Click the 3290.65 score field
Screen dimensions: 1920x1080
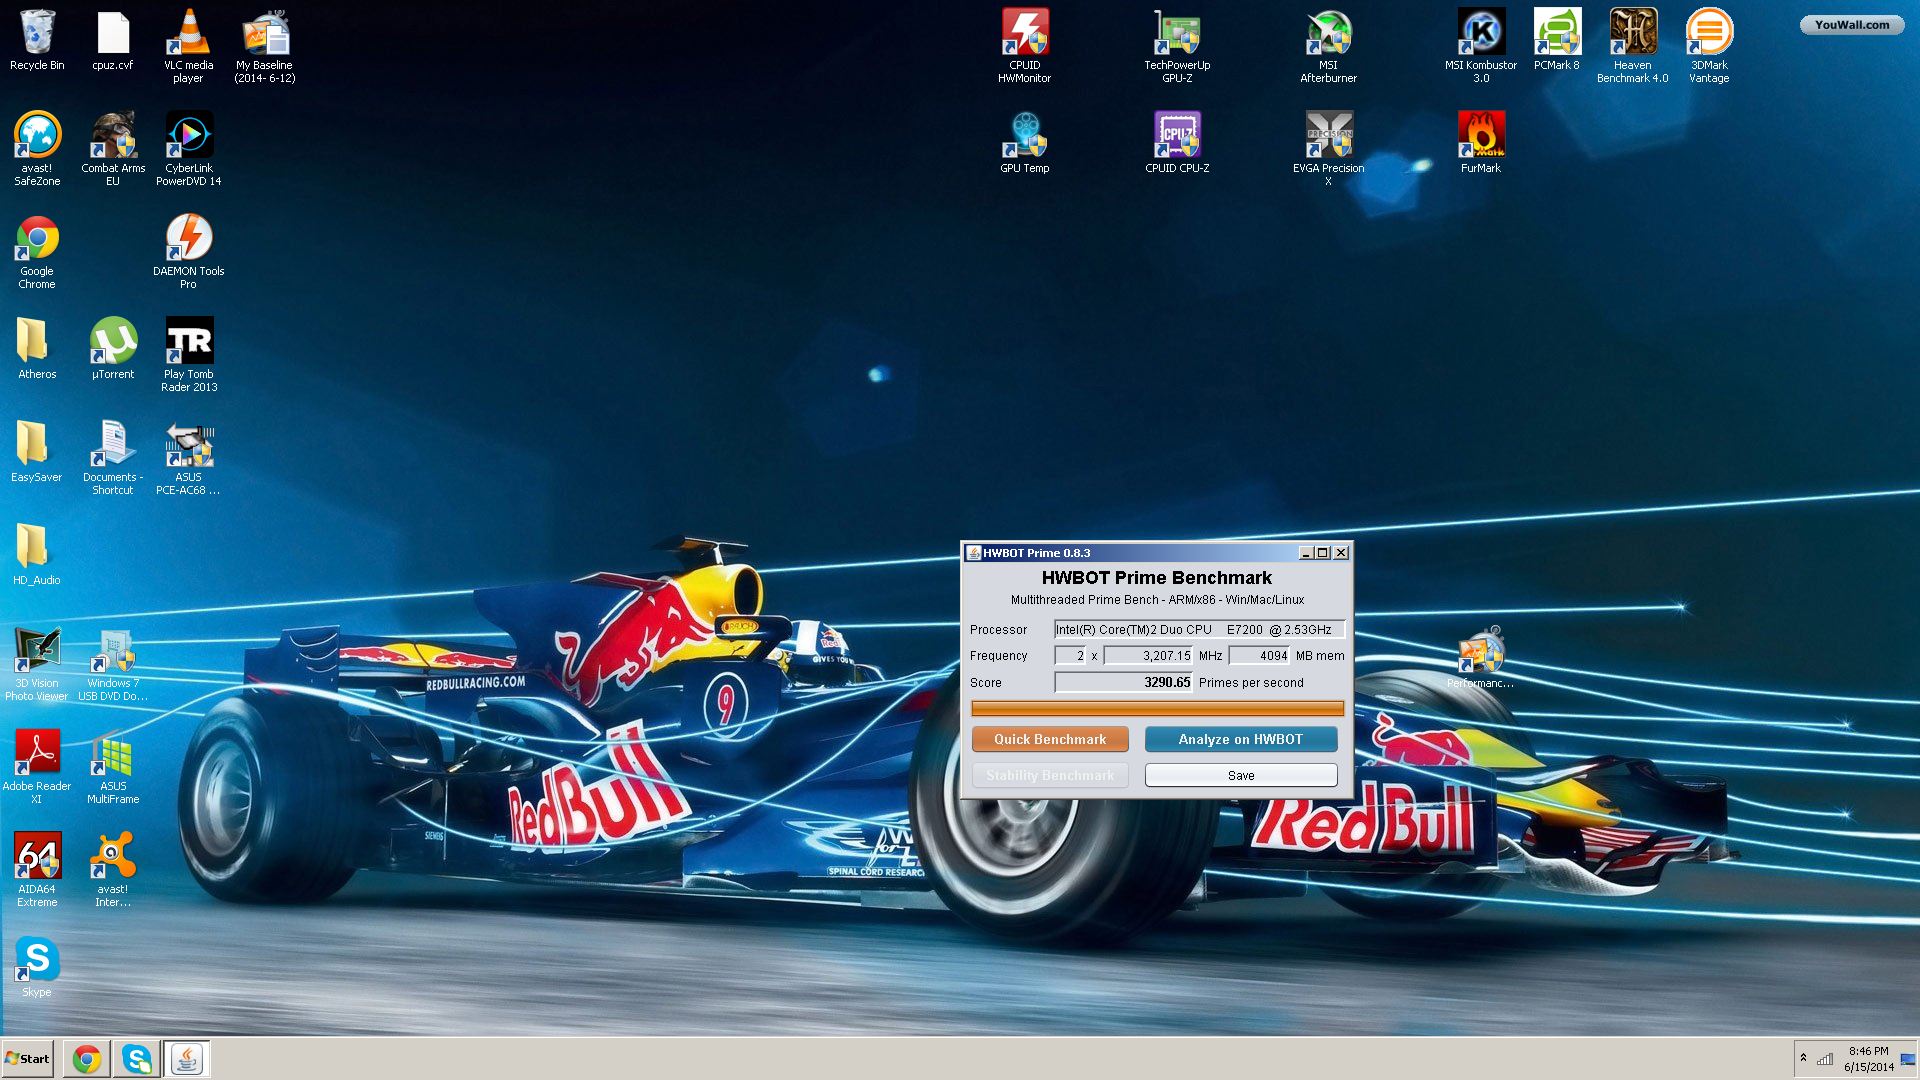click(1123, 682)
